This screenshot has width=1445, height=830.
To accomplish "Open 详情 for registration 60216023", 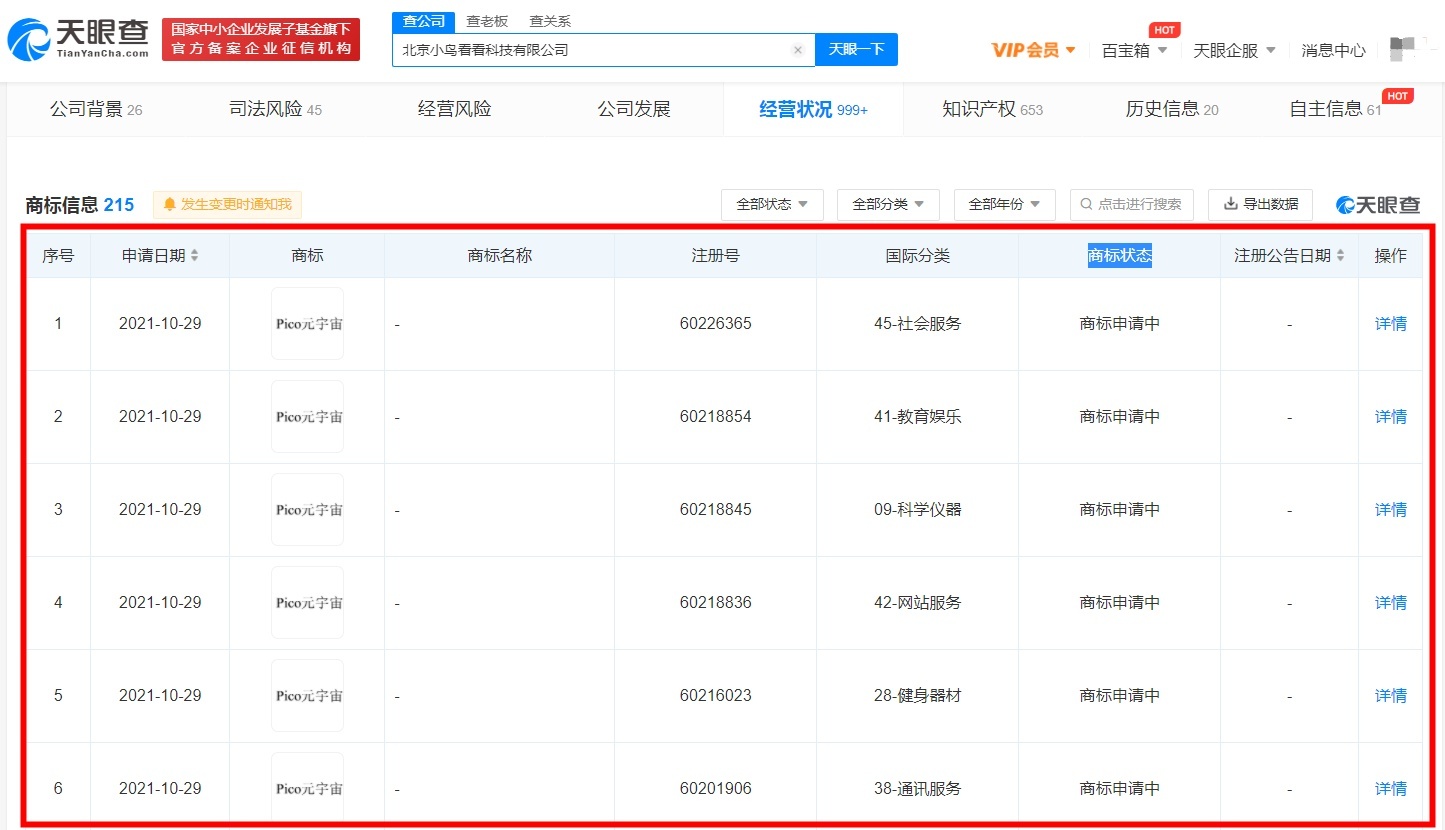I will [x=1390, y=696].
